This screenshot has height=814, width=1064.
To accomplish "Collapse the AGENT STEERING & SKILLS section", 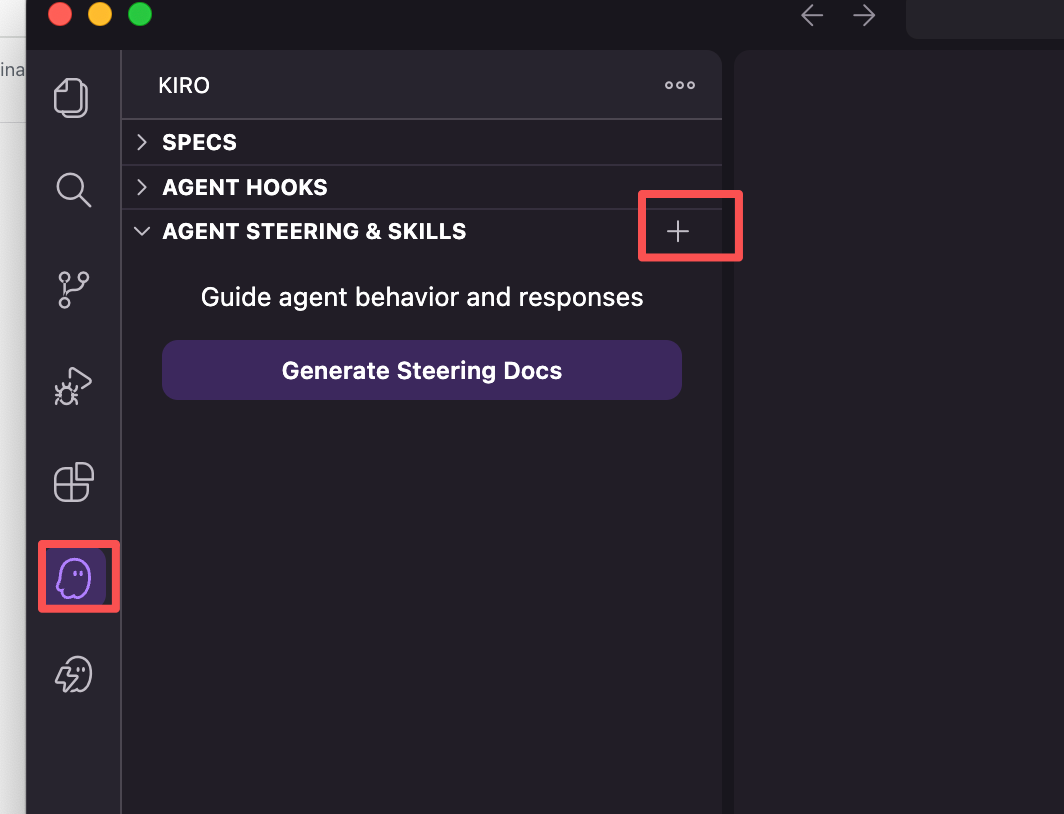I will (x=141, y=231).
